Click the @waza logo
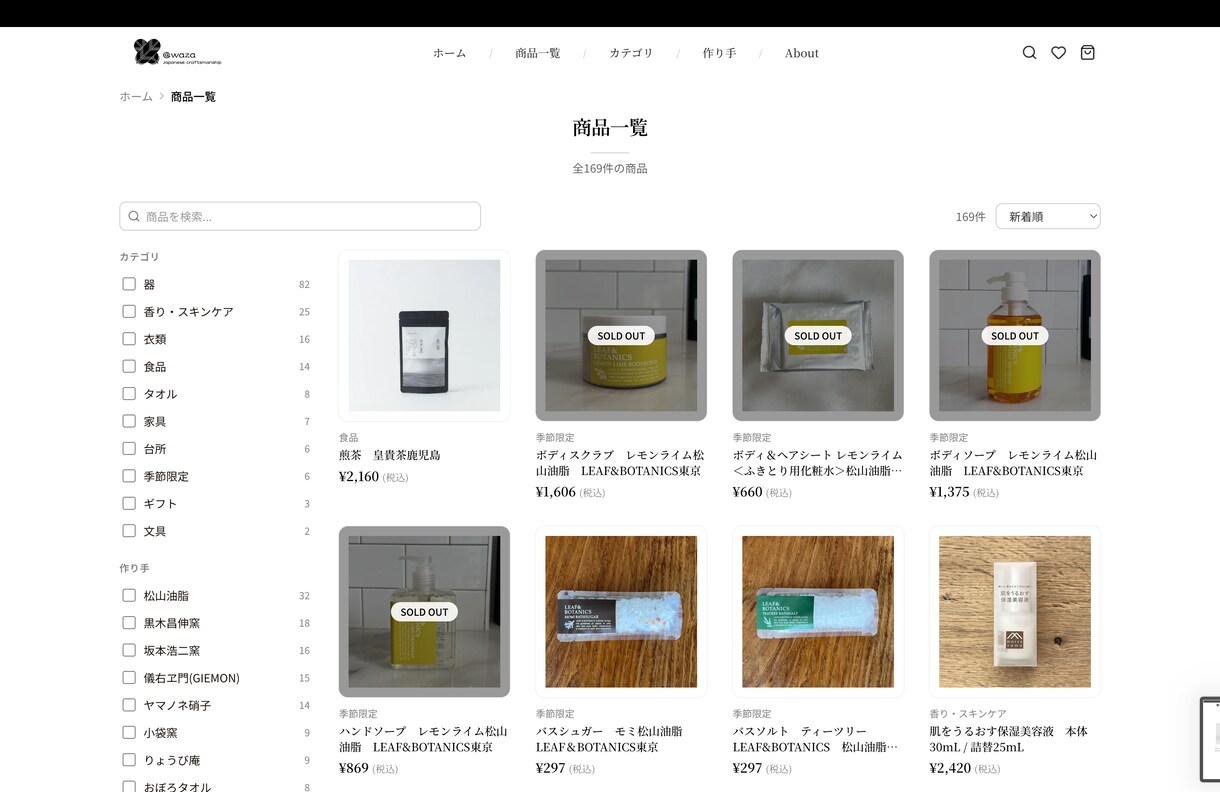This screenshot has height=792, width=1220. point(178,52)
